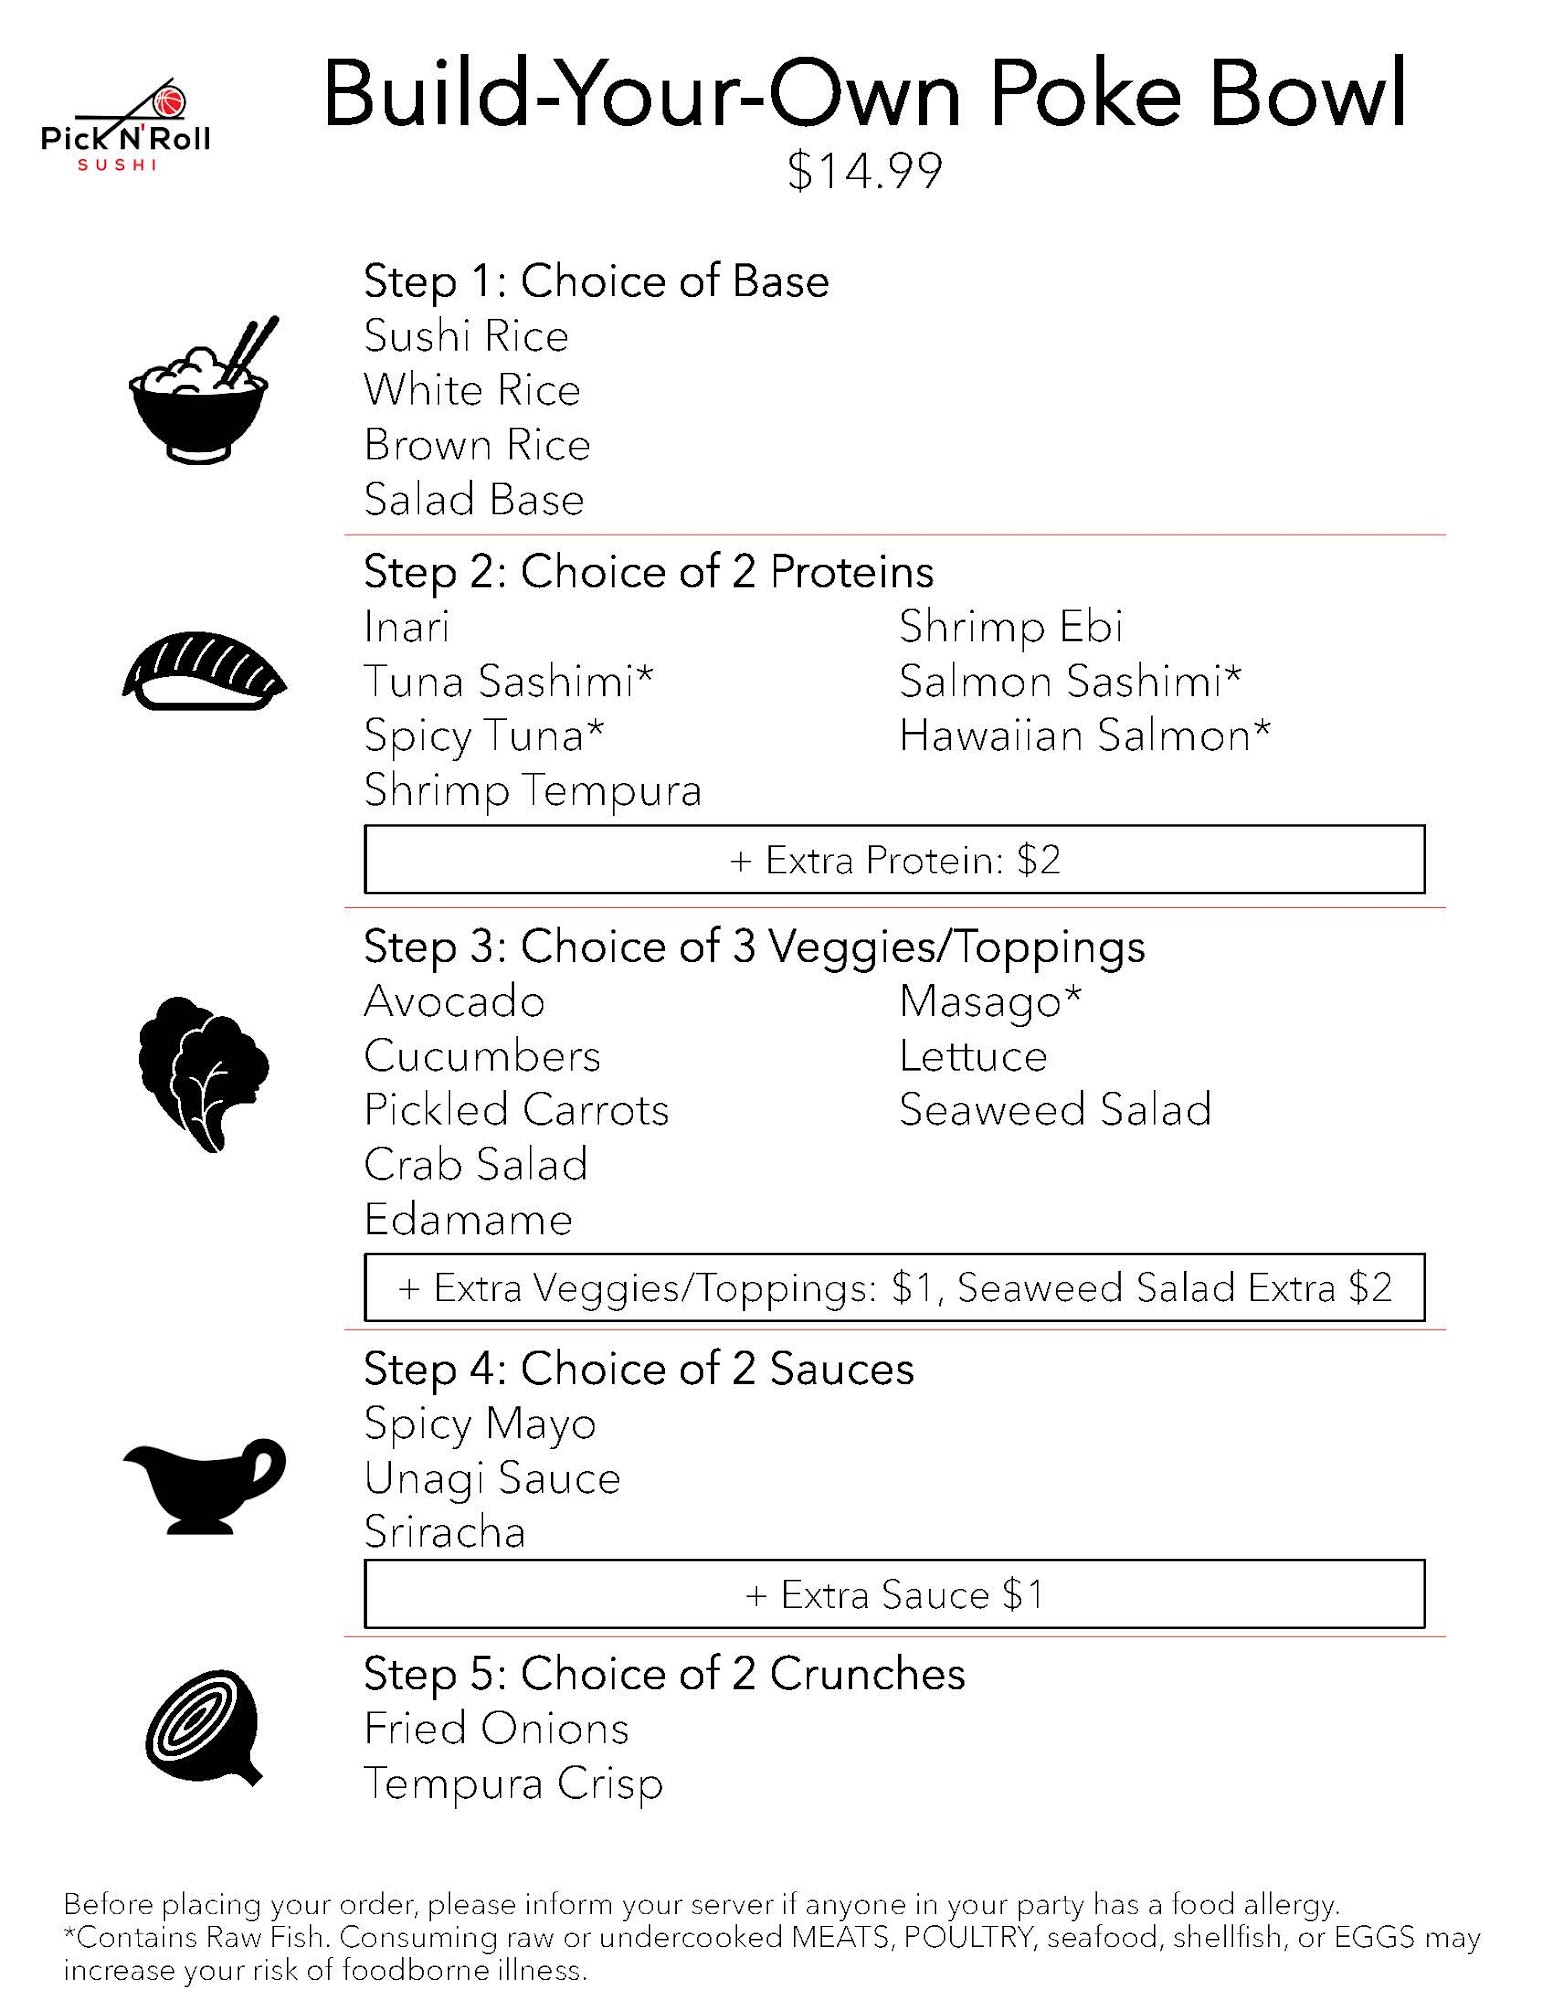
Task: Pick Tempura Crisp crunch option
Action: point(513,1784)
